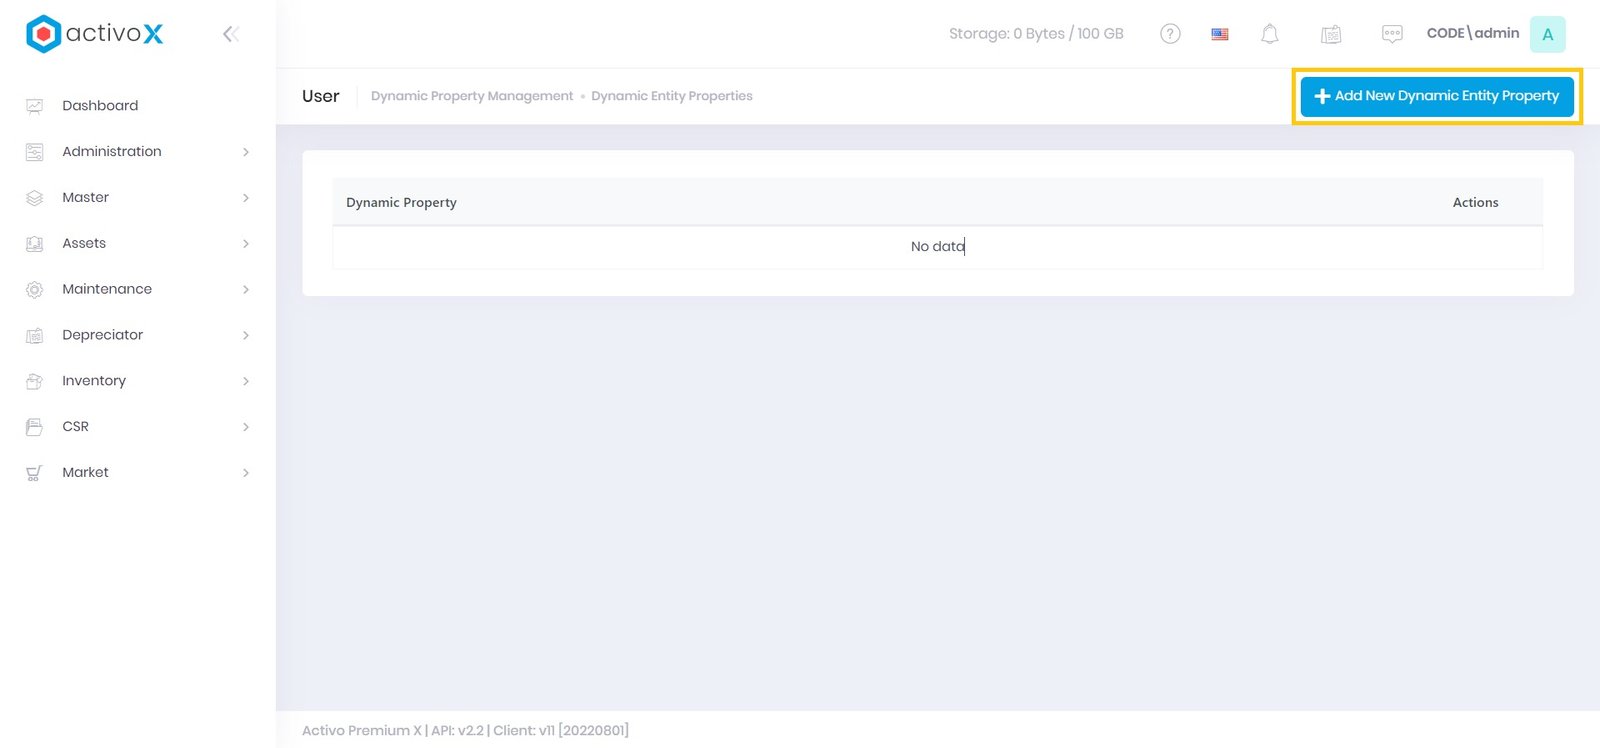The width and height of the screenshot is (1600, 748).
Task: Click the user avatar 'A'
Action: [1547, 34]
